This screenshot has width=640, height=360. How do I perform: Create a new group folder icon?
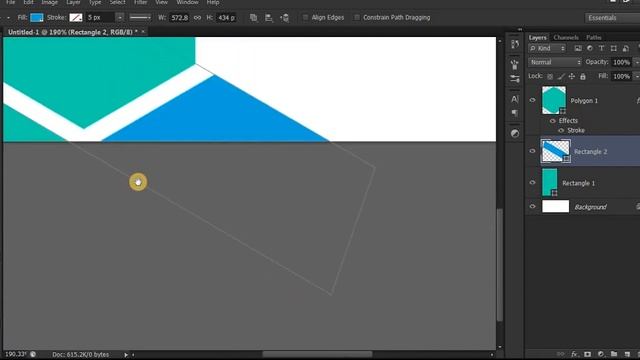[x=614, y=354]
